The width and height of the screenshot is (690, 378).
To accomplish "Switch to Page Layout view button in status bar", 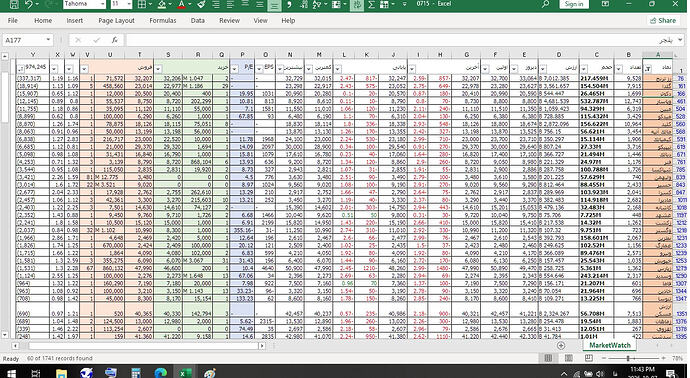I will (569, 358).
